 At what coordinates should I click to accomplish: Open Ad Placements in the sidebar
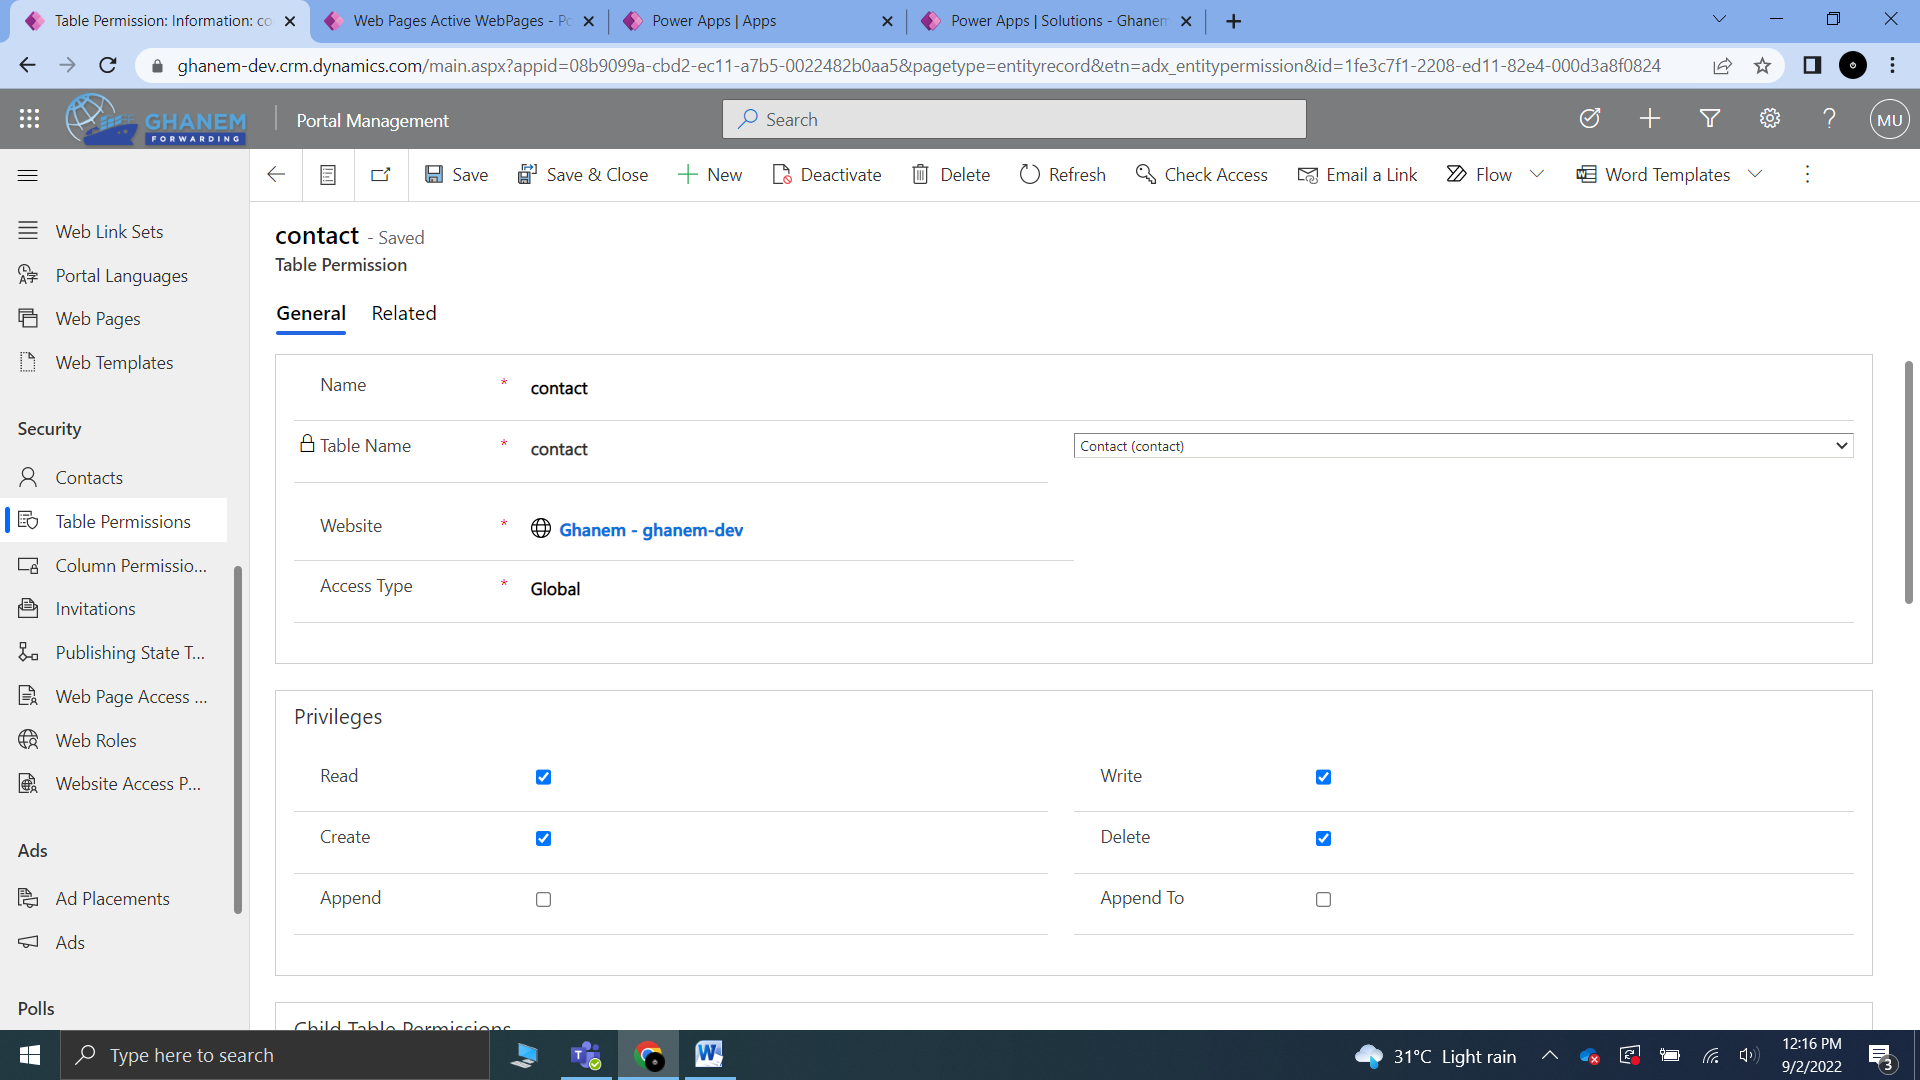pos(112,898)
